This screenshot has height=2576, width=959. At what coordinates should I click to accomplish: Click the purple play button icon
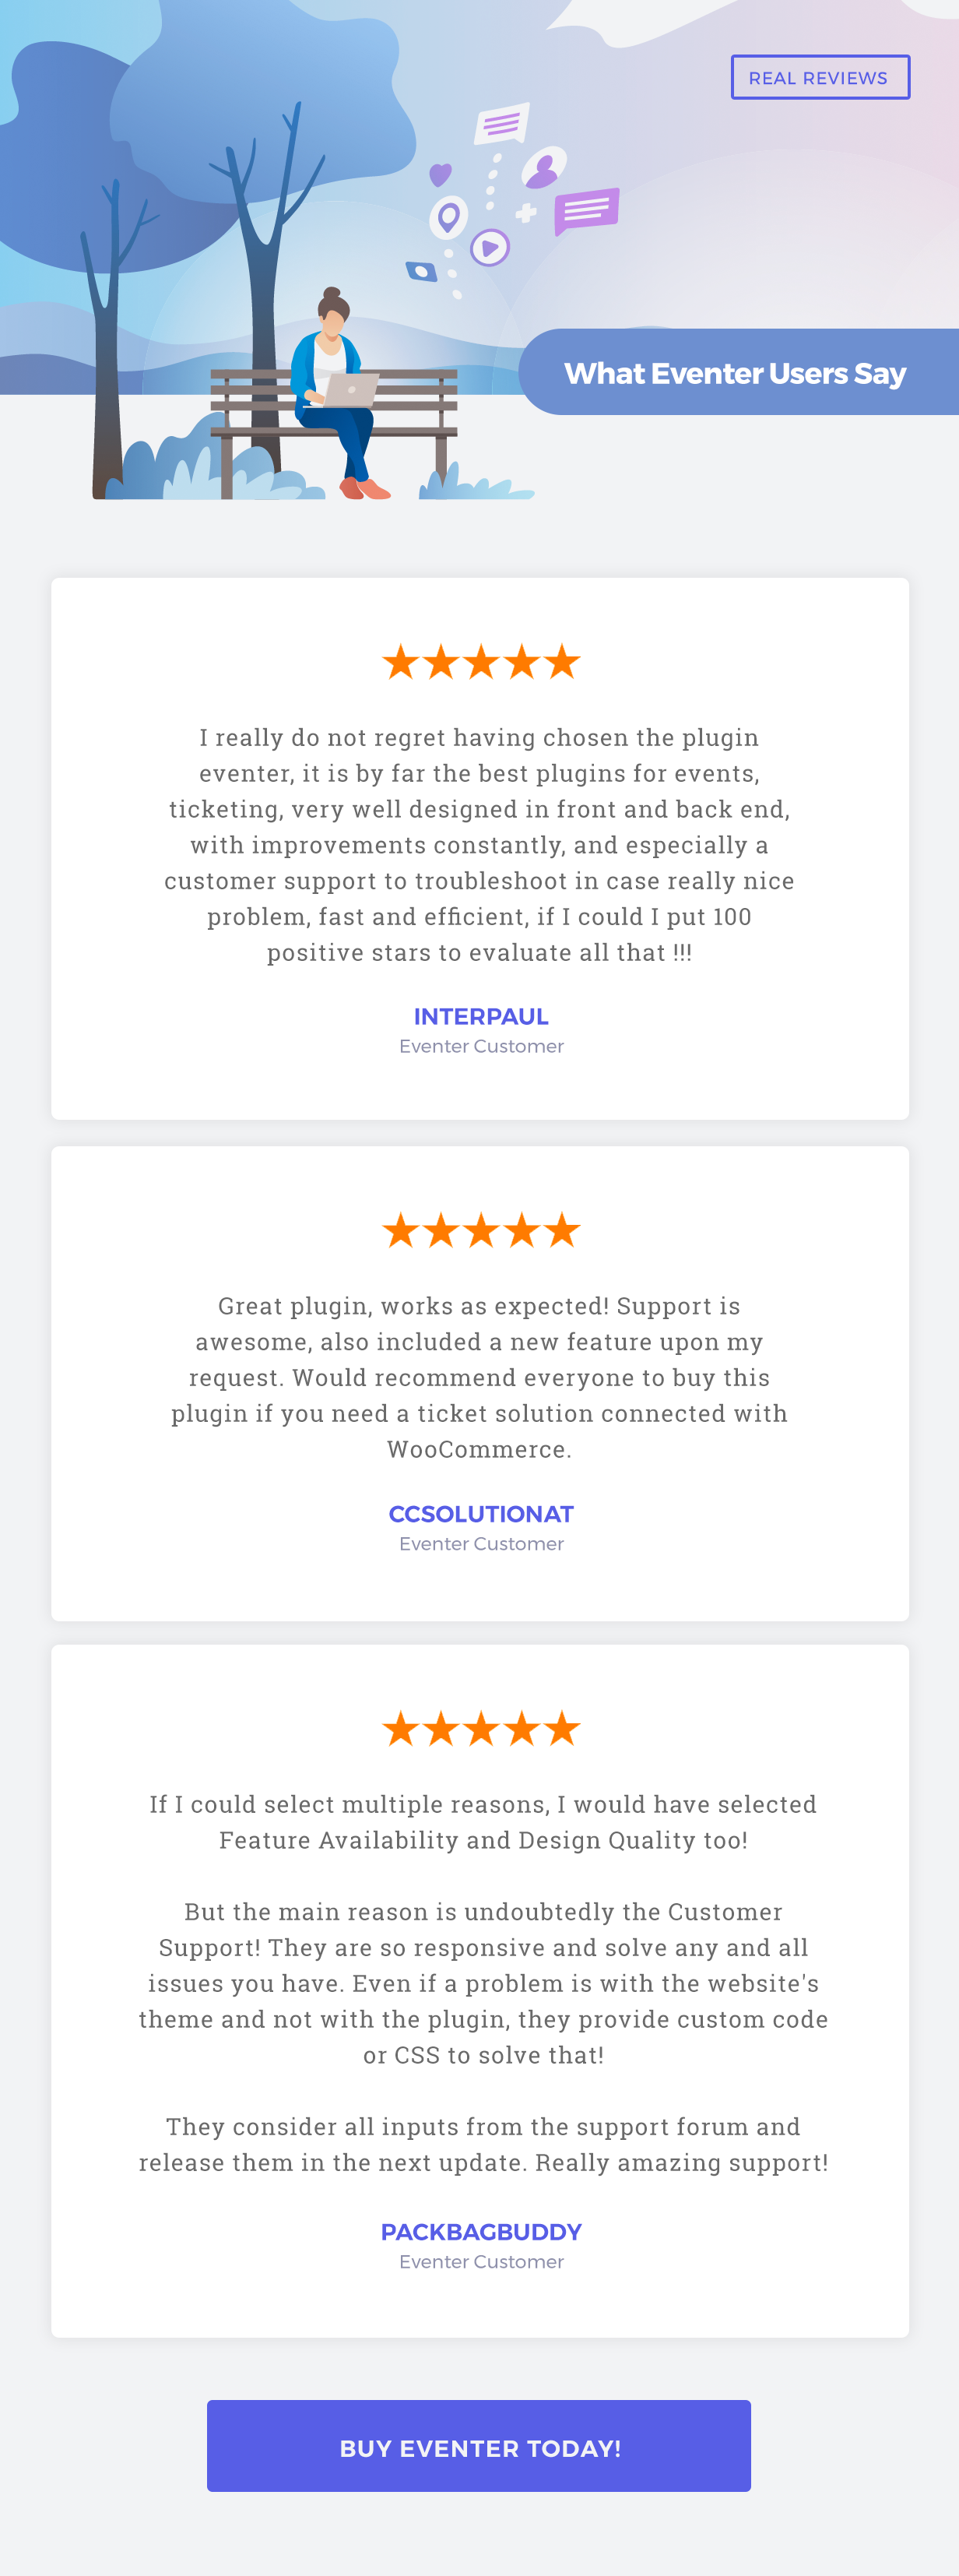tap(490, 247)
